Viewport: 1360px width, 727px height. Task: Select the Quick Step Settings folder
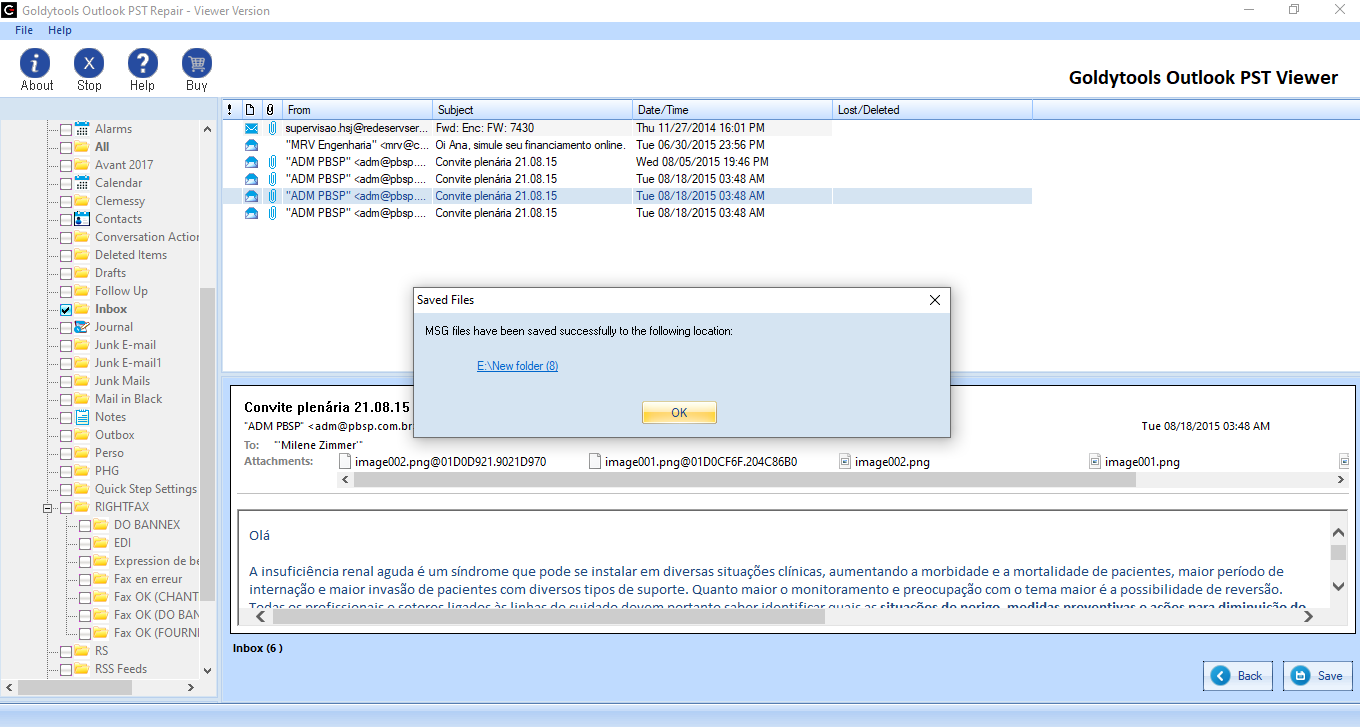(x=146, y=489)
